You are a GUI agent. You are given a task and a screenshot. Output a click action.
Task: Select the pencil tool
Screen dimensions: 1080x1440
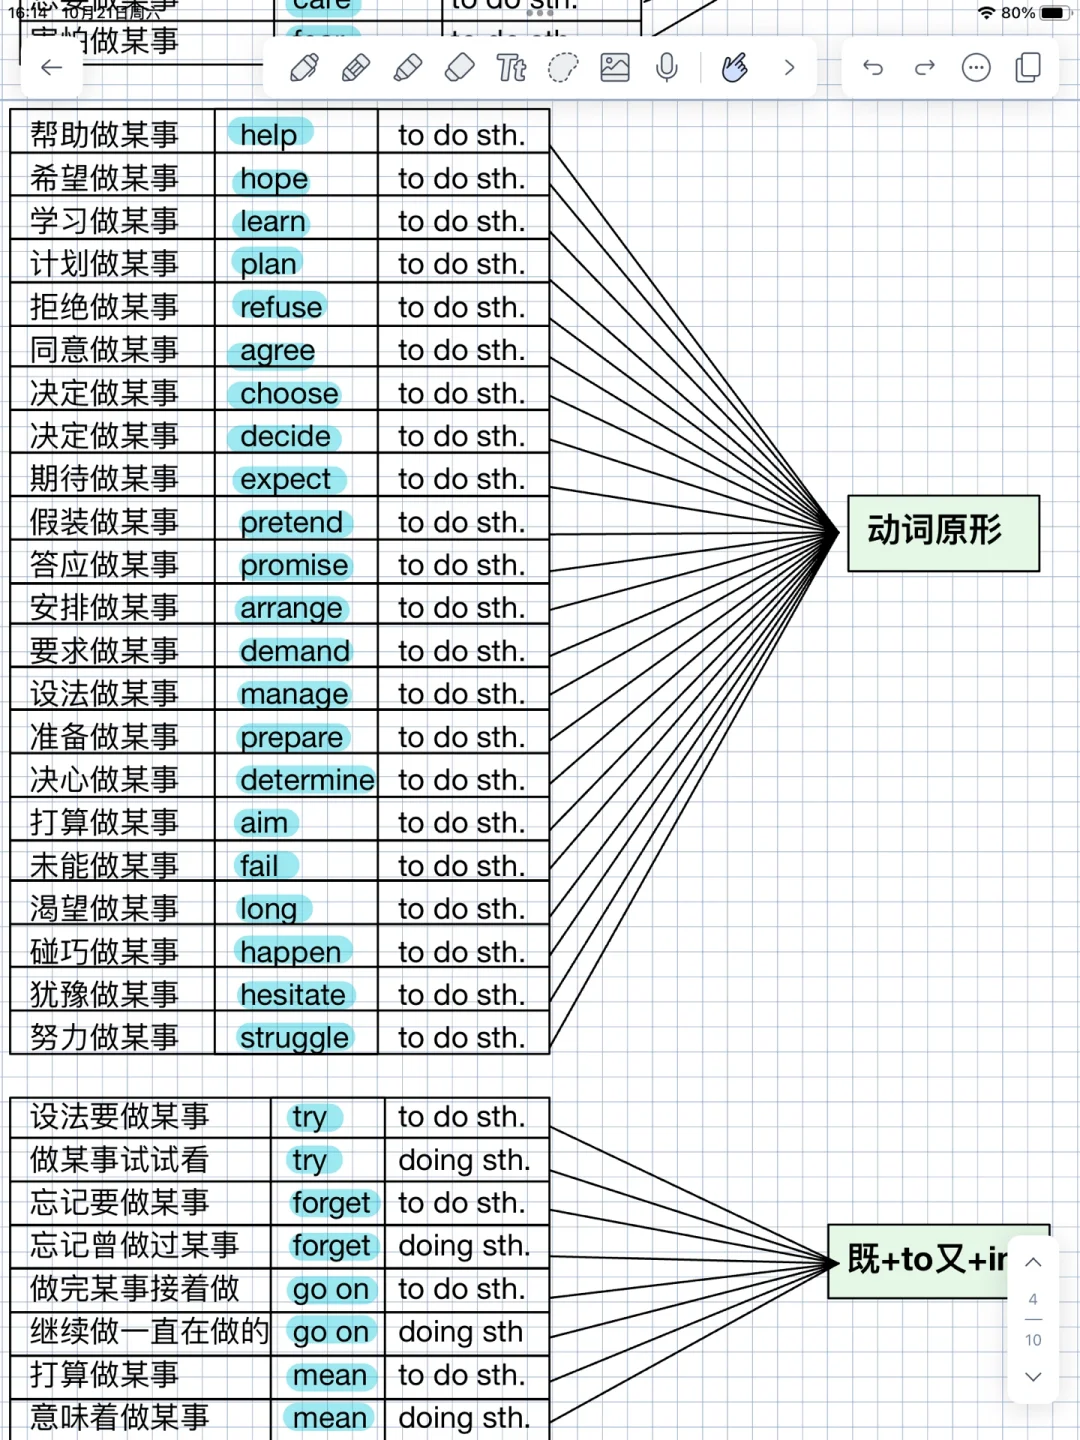pos(356,68)
